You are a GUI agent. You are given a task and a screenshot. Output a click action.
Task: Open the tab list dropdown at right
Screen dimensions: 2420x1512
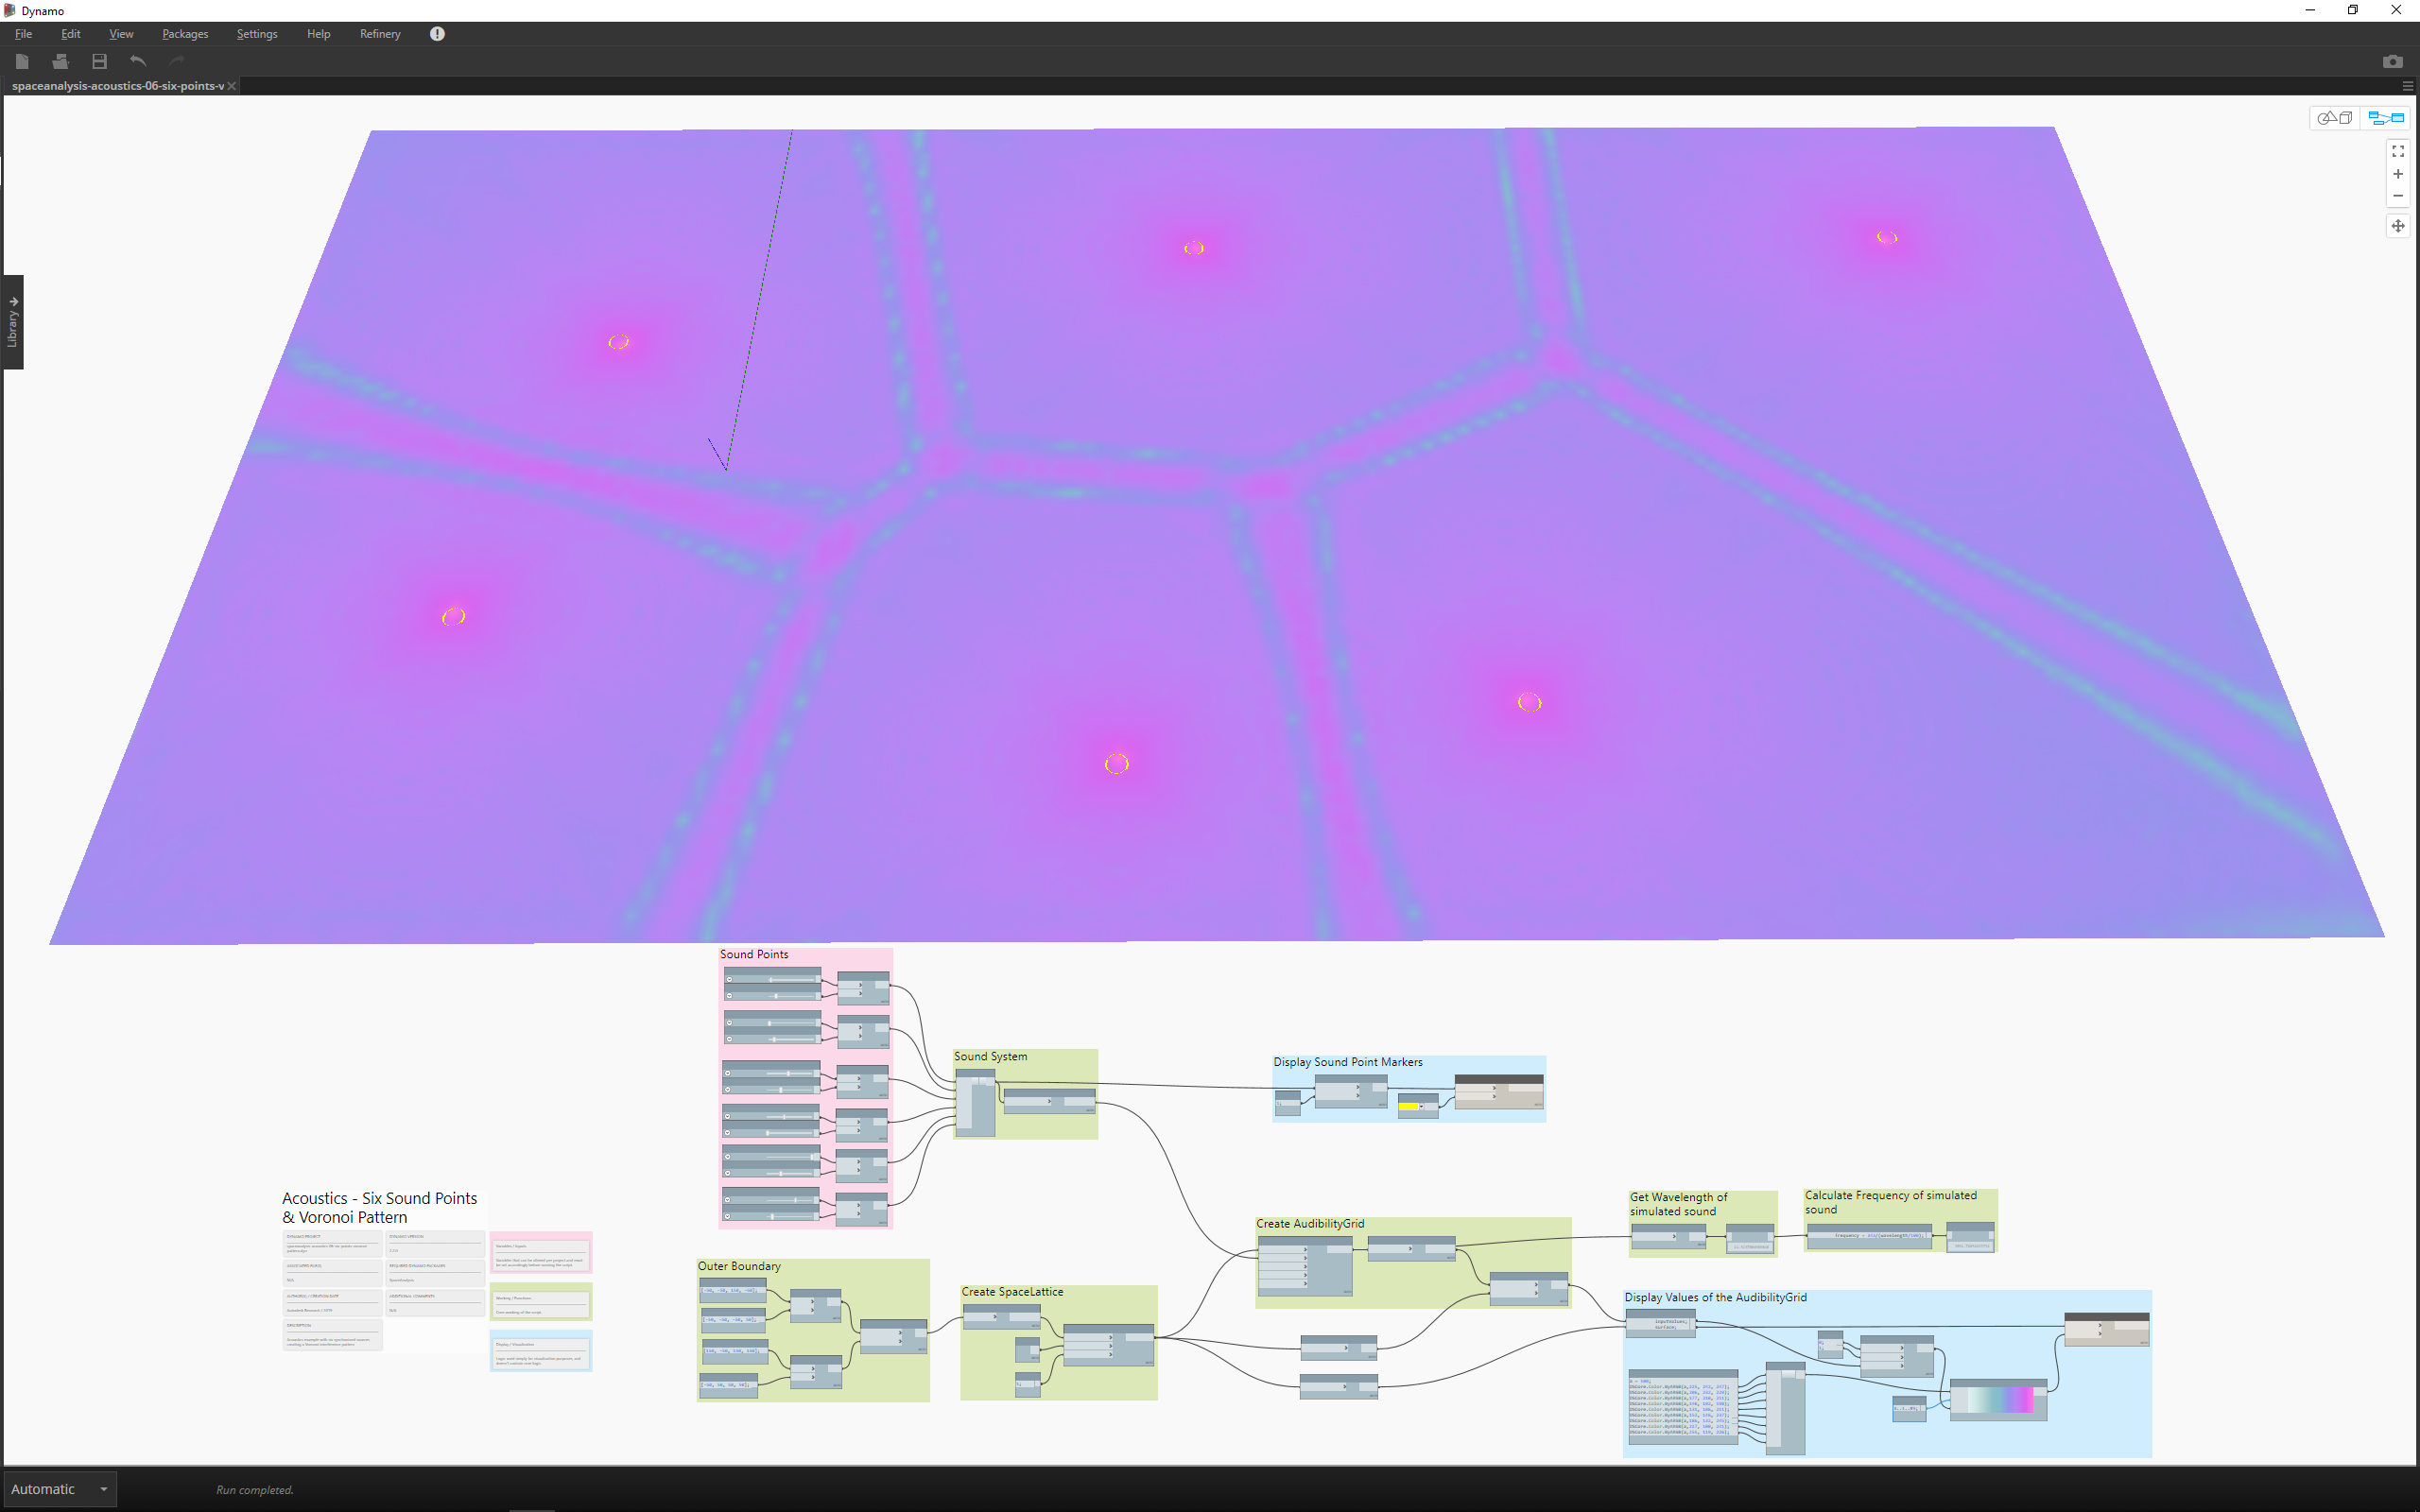2407,86
